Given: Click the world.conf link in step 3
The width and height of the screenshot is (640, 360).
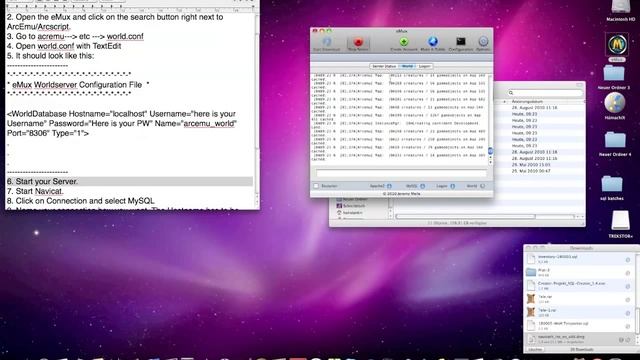Looking at the screenshot, I should coord(125,36).
